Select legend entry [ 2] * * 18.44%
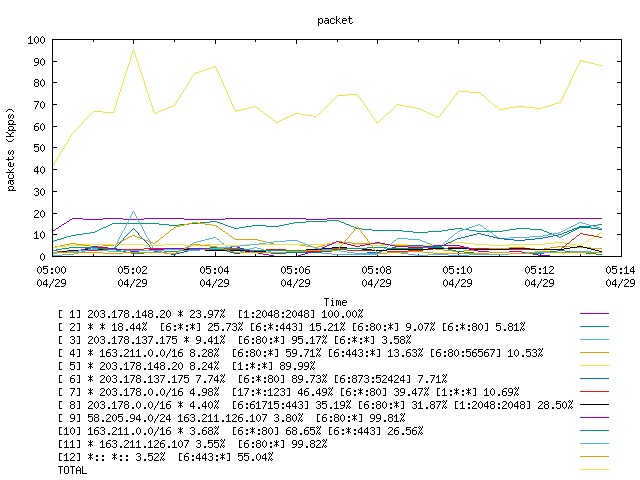This screenshot has width=640, height=480. click(291, 327)
